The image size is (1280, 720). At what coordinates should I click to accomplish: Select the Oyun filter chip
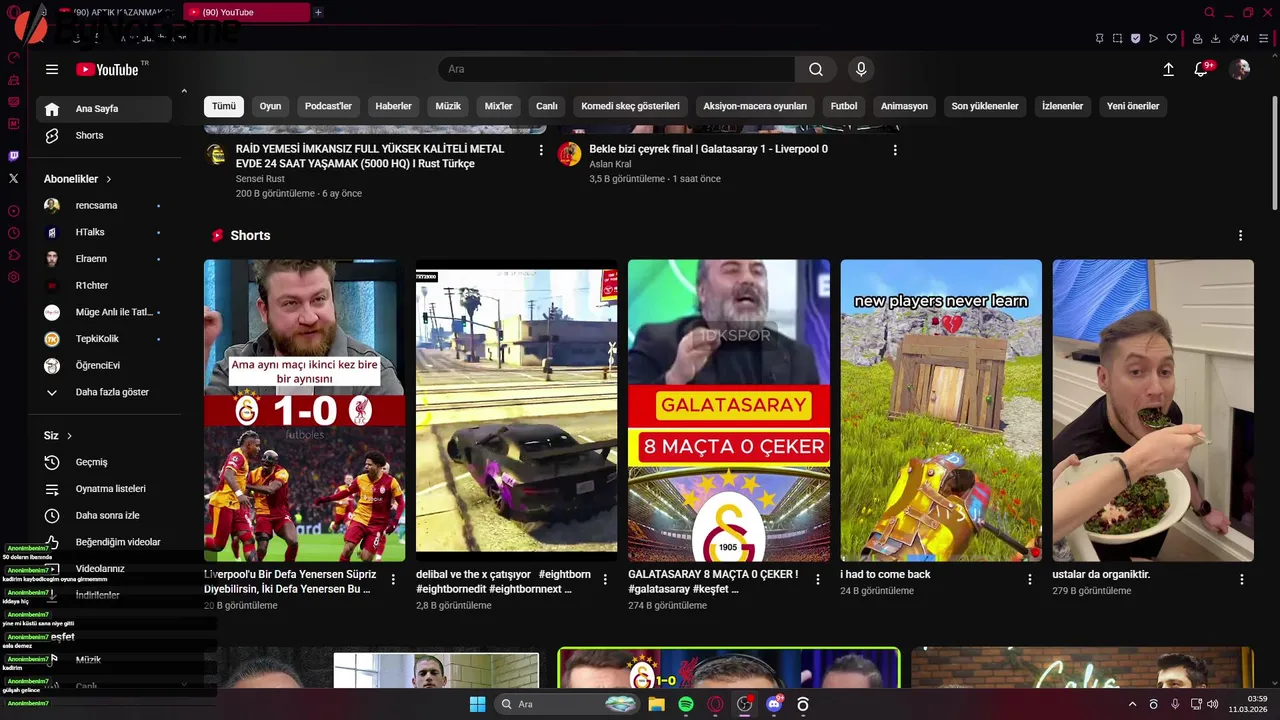270,106
